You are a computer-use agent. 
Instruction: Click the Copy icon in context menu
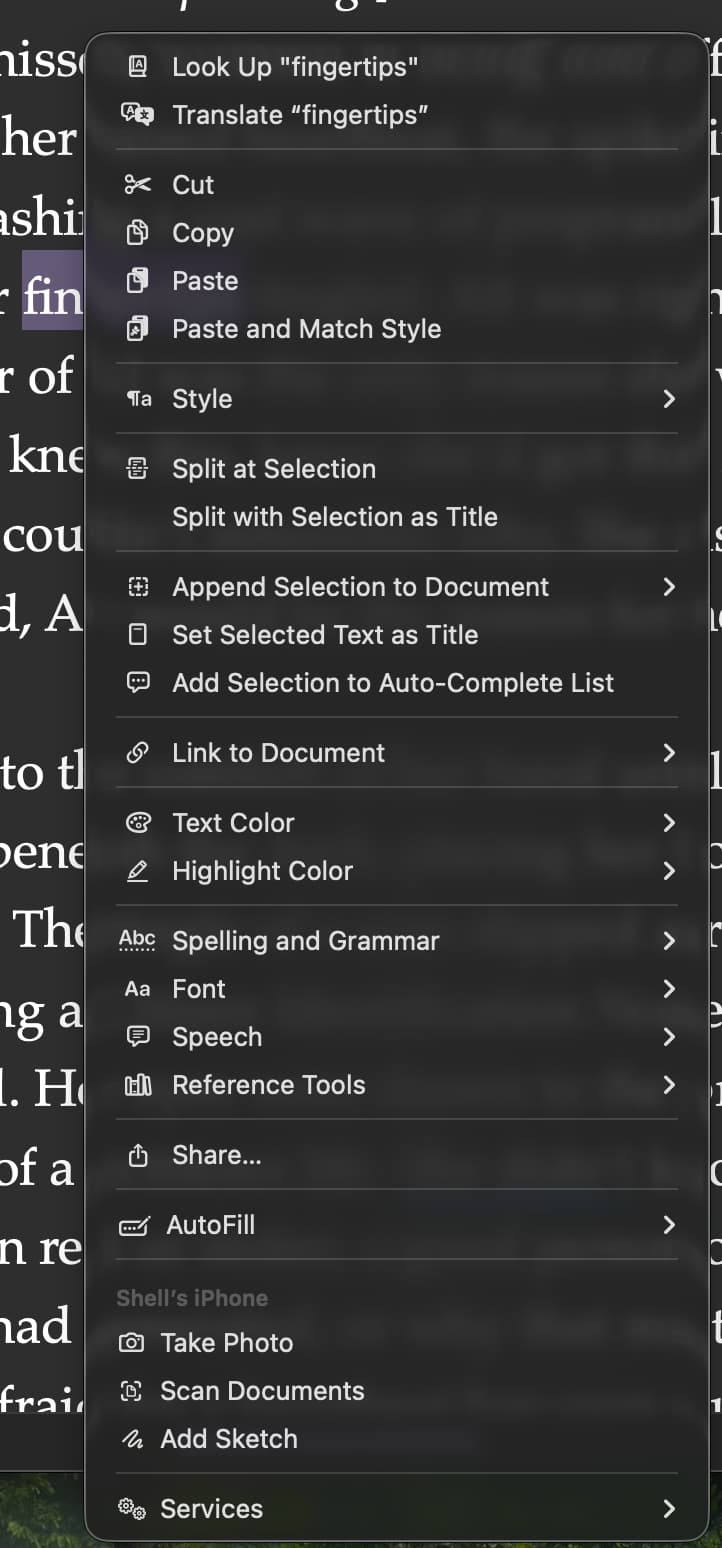point(137,233)
